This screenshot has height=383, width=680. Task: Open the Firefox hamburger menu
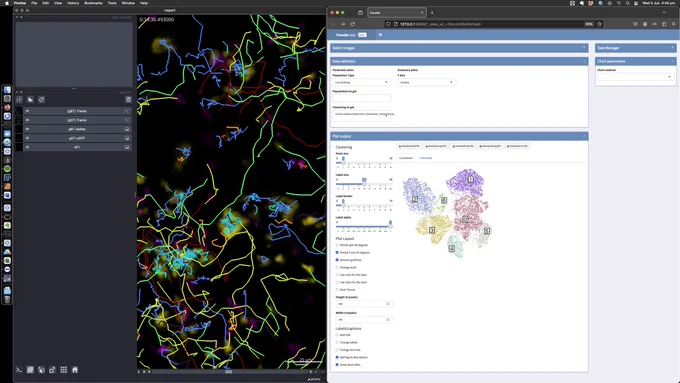pyautogui.click(x=673, y=24)
